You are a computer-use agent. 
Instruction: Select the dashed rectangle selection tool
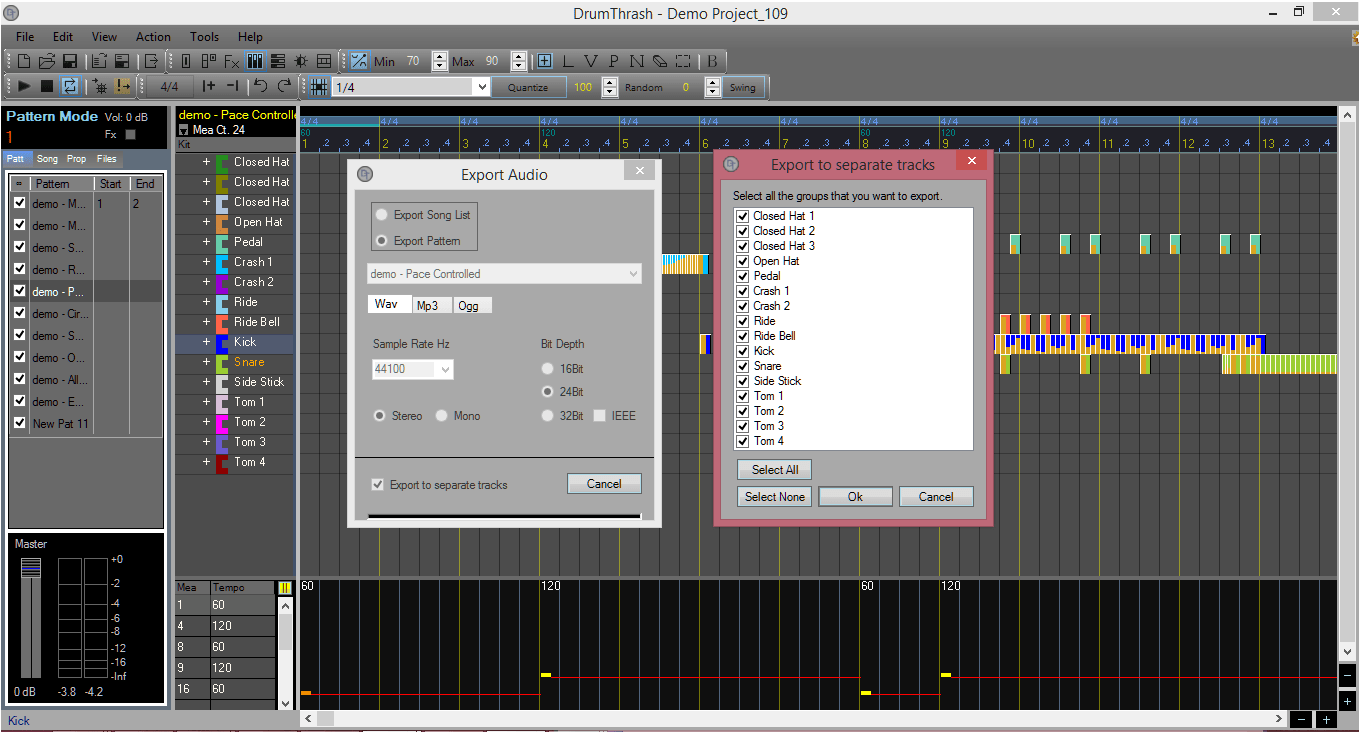[x=683, y=61]
